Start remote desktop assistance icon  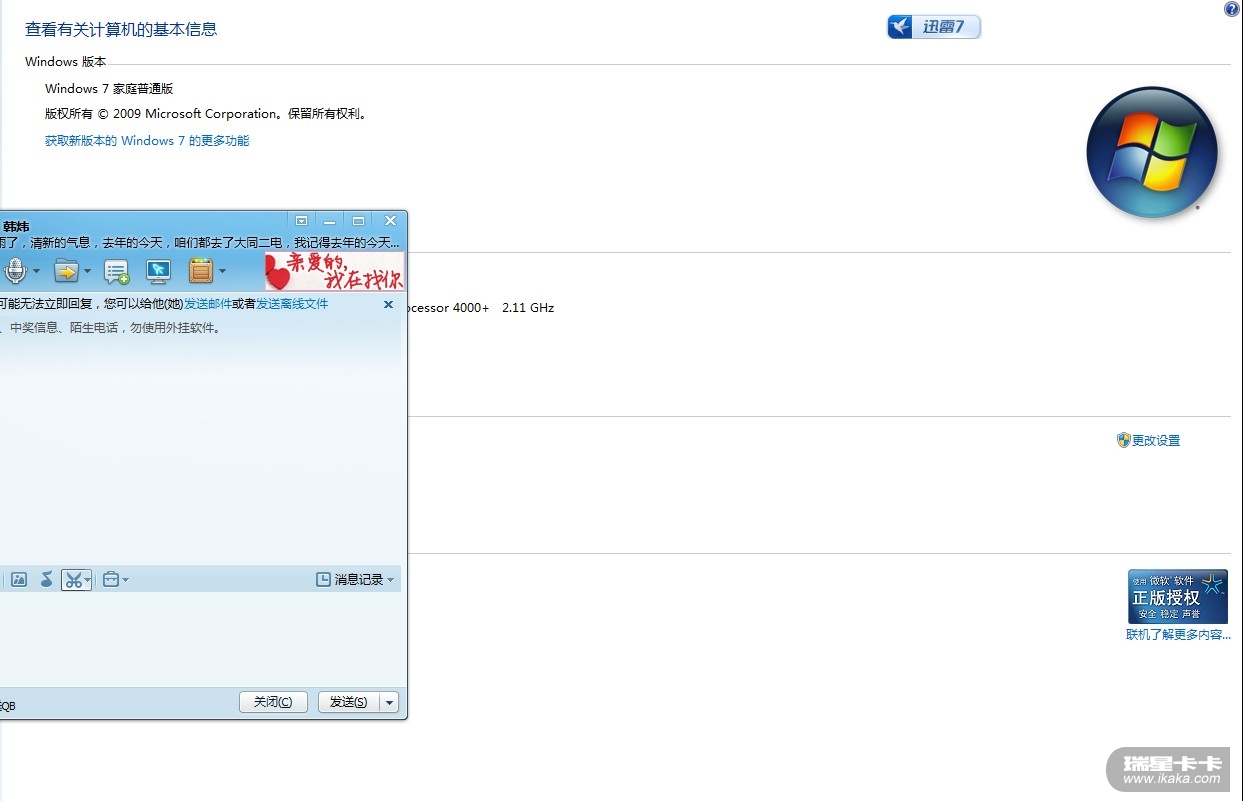(158, 271)
